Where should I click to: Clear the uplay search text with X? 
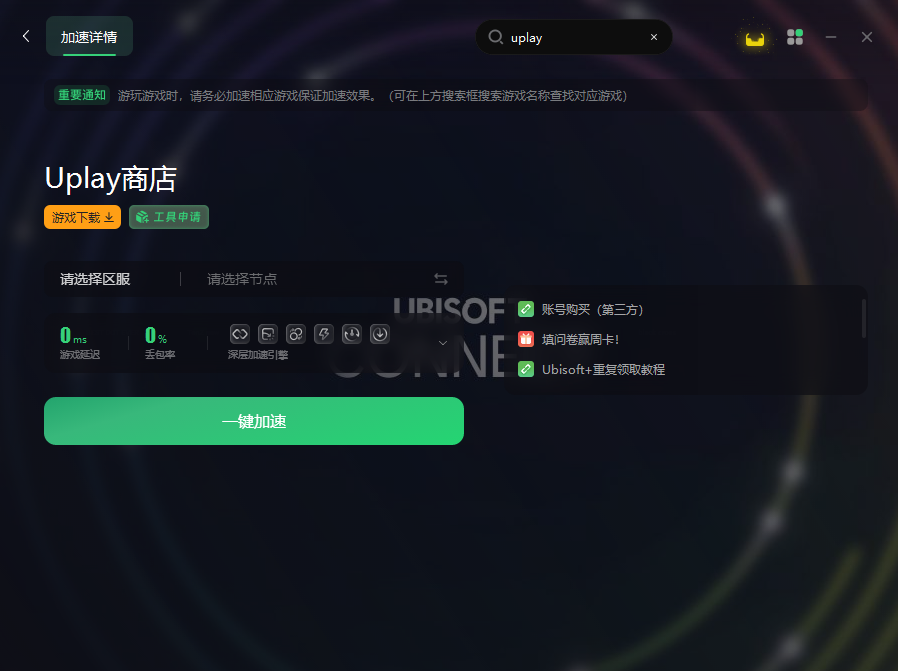point(654,37)
